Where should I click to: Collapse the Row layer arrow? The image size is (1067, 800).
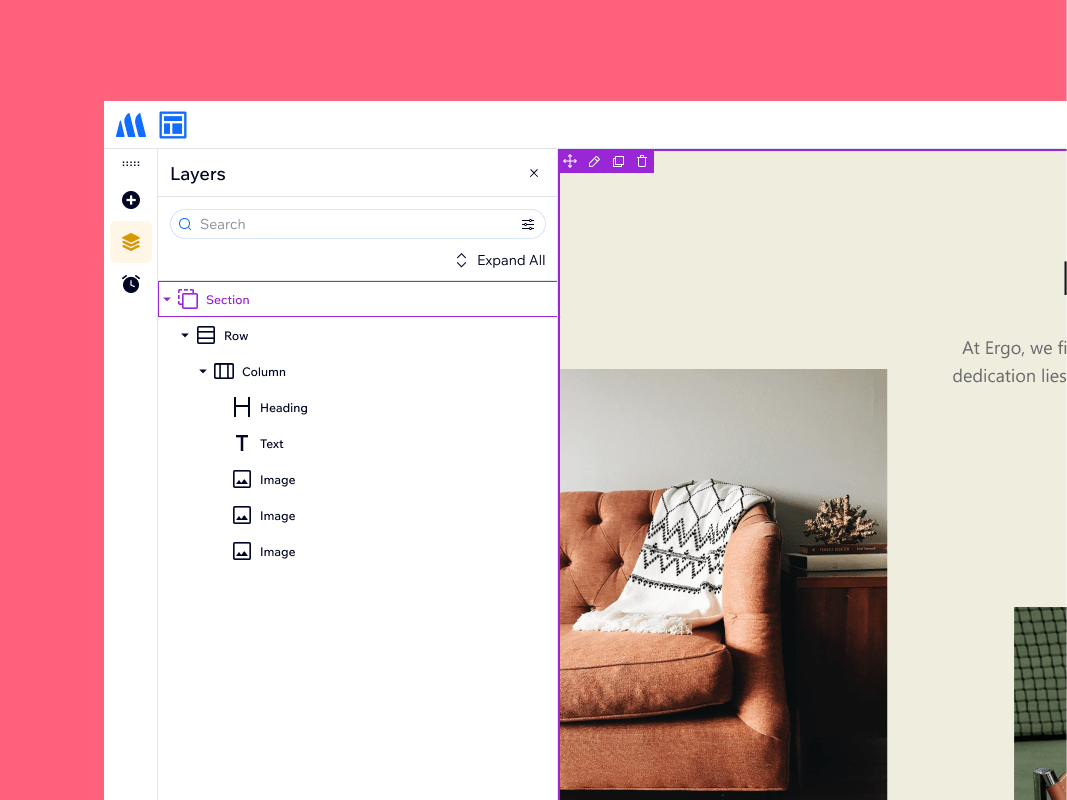tap(185, 336)
